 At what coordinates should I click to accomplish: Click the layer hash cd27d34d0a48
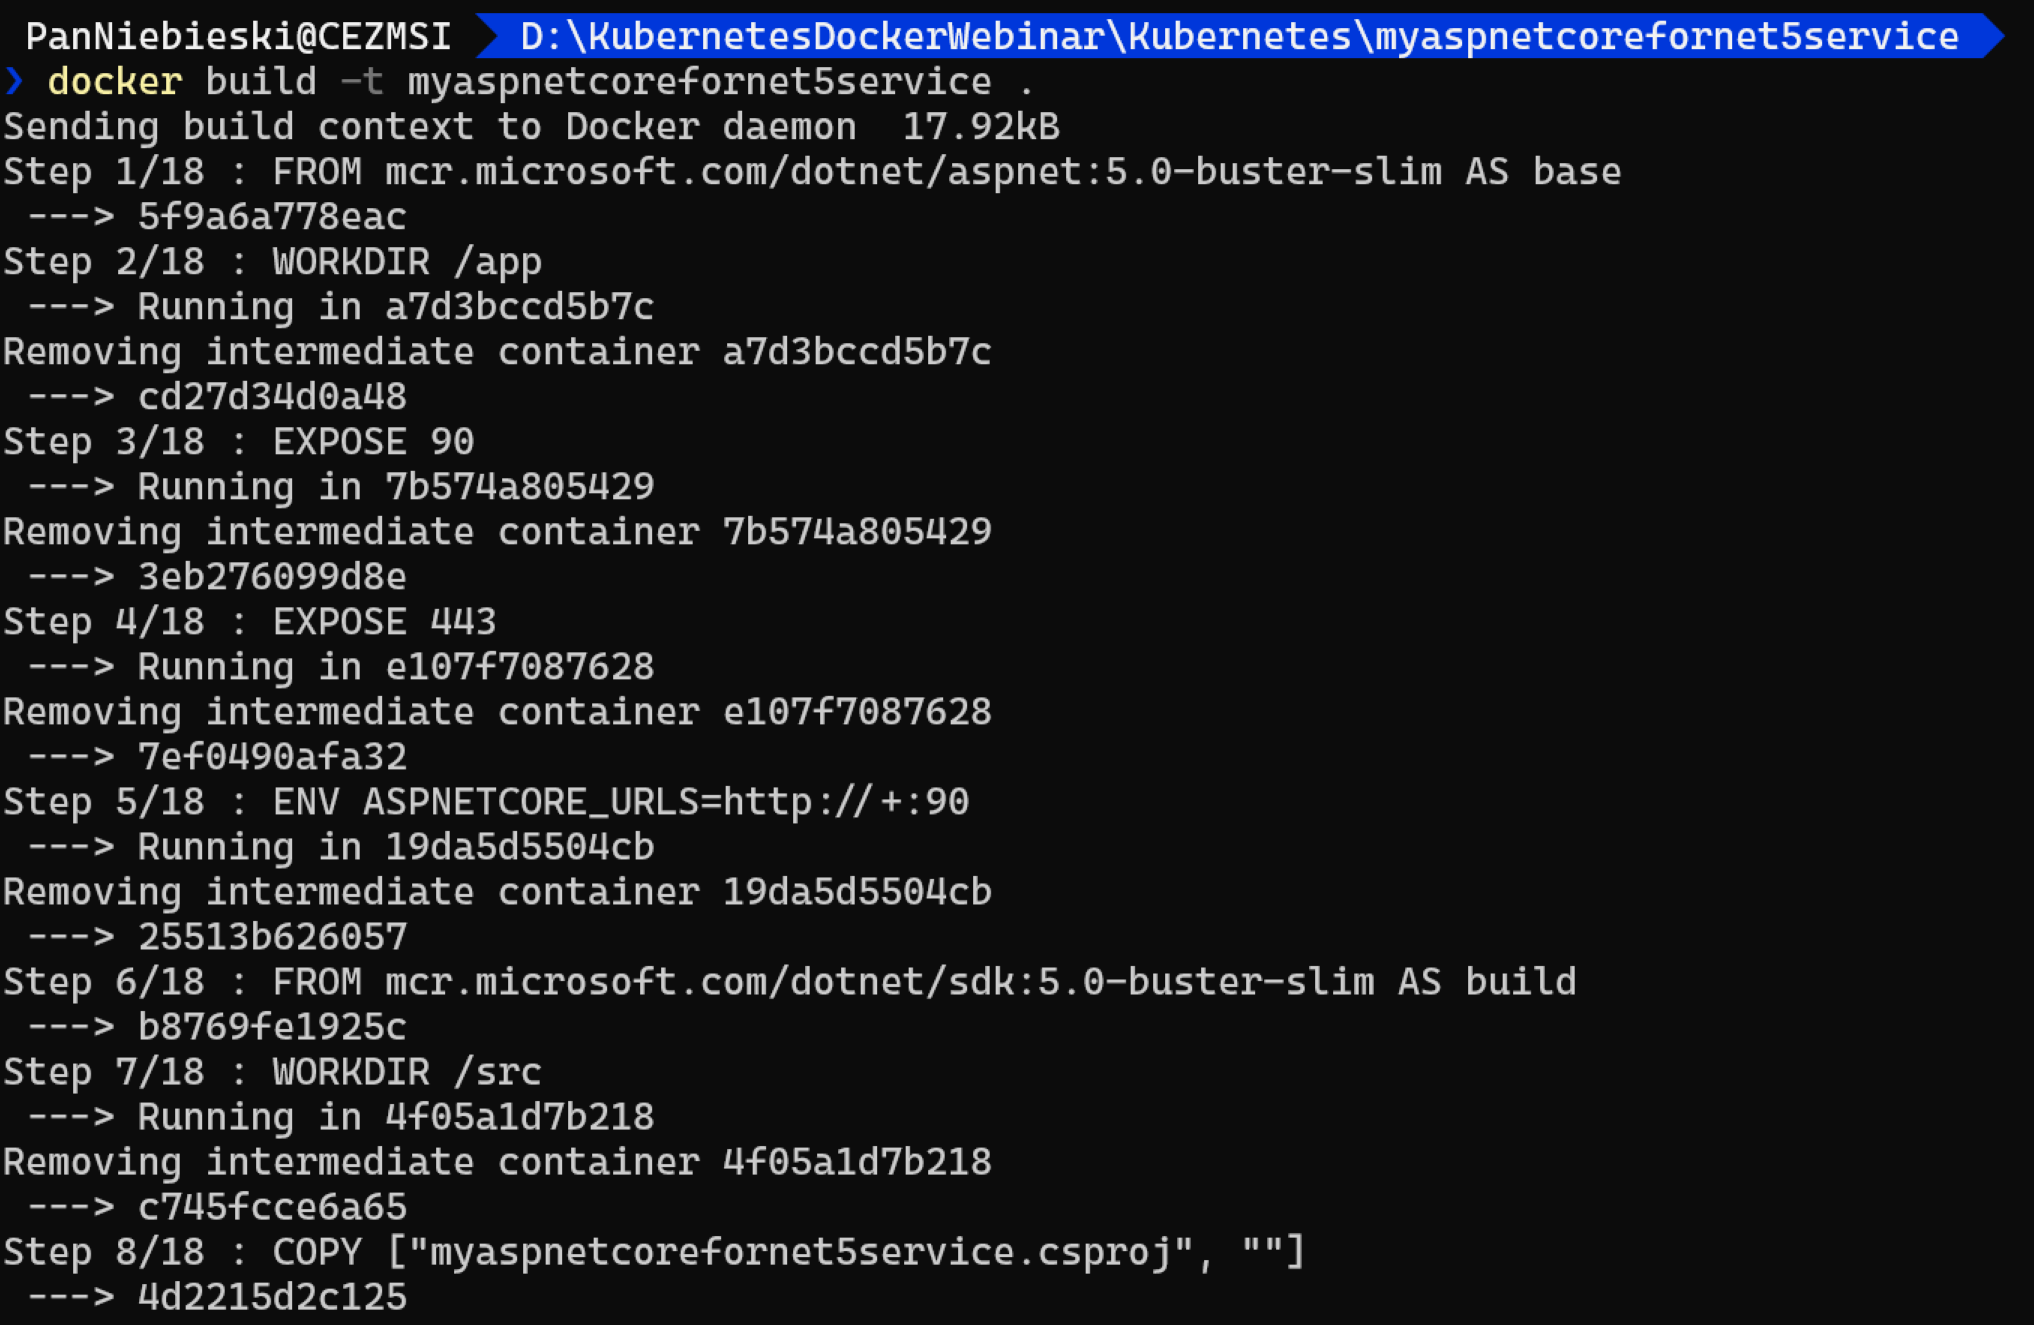272,397
